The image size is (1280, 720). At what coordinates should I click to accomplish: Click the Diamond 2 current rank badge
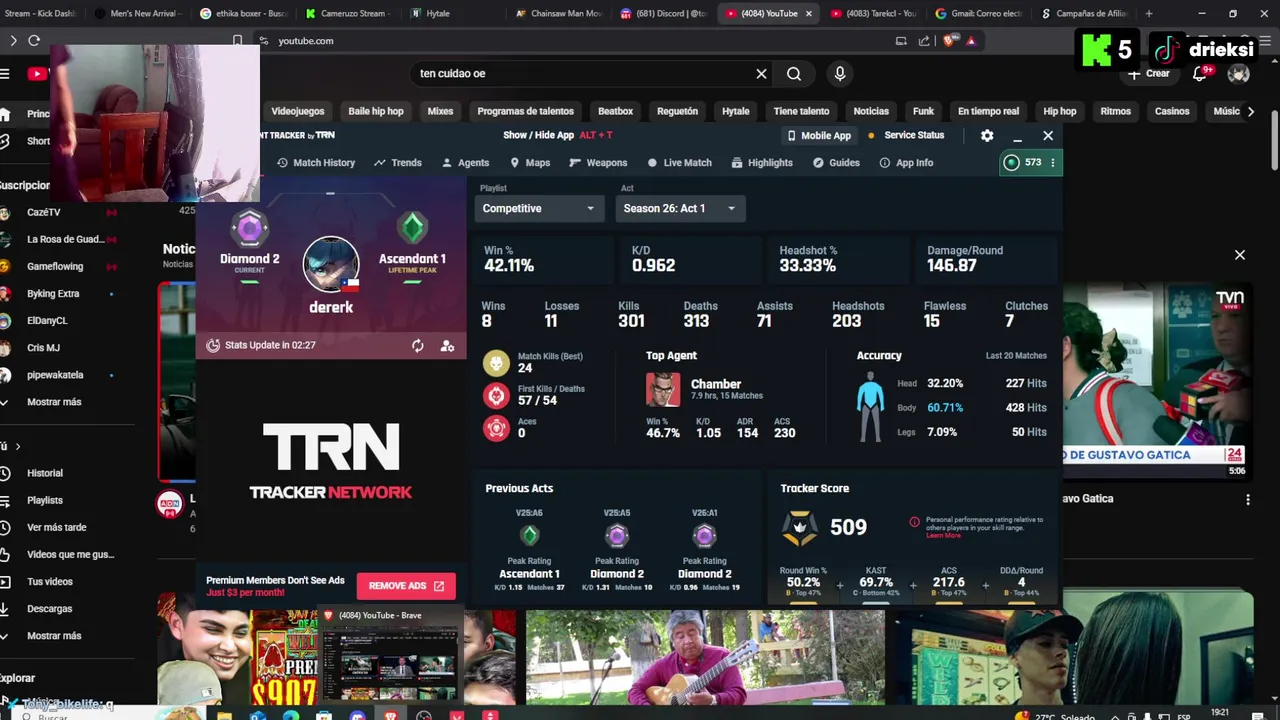[249, 229]
